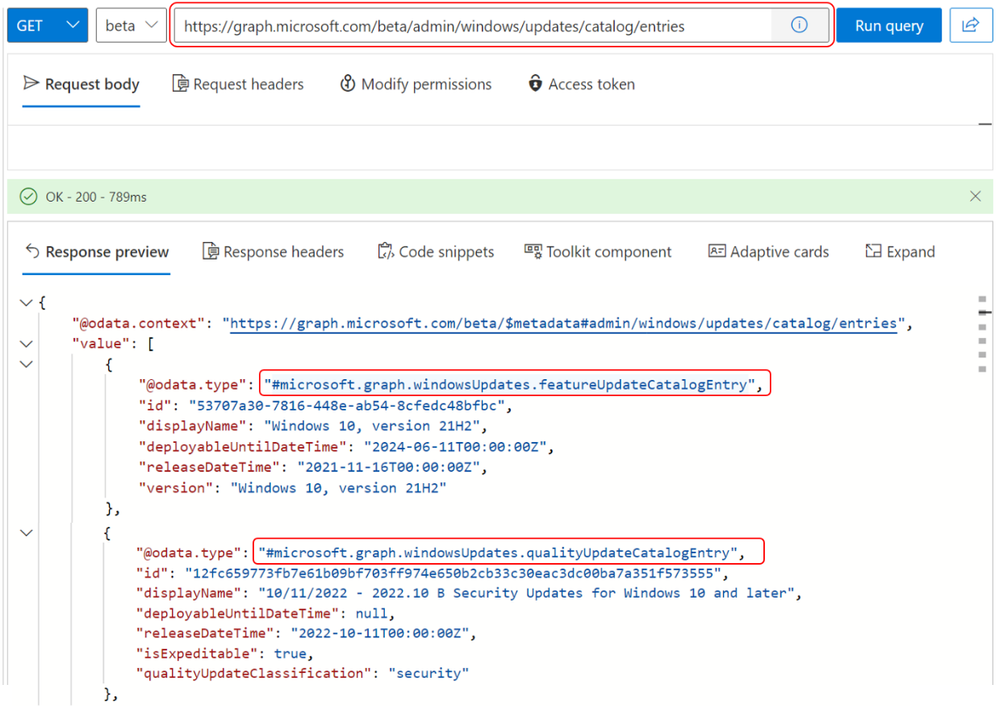Click the info icon in URL bar
Image resolution: width=999 pixels, height=713 pixels.
coord(799,25)
